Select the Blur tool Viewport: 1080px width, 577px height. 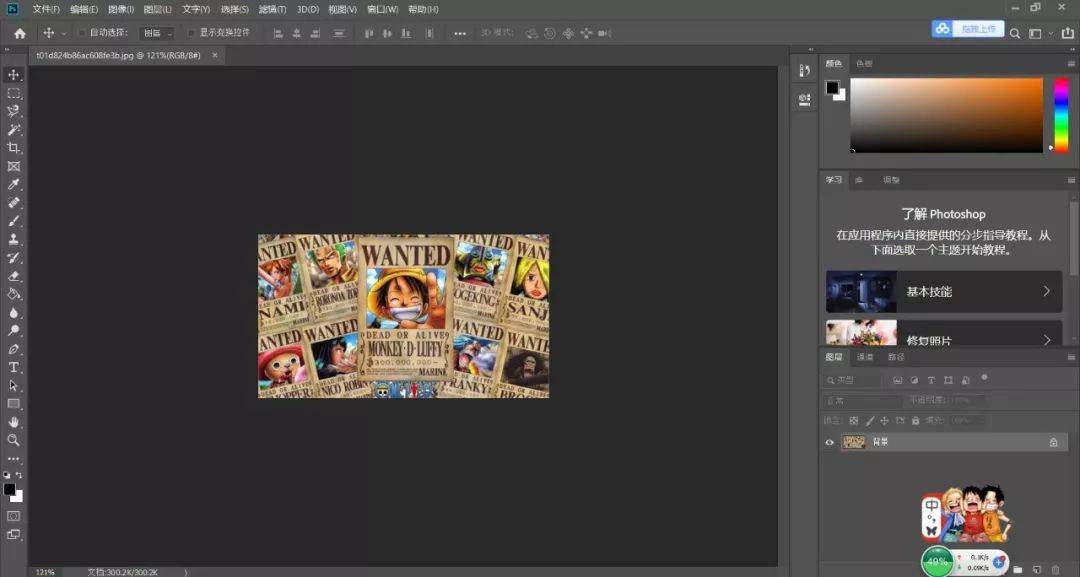pos(13,313)
